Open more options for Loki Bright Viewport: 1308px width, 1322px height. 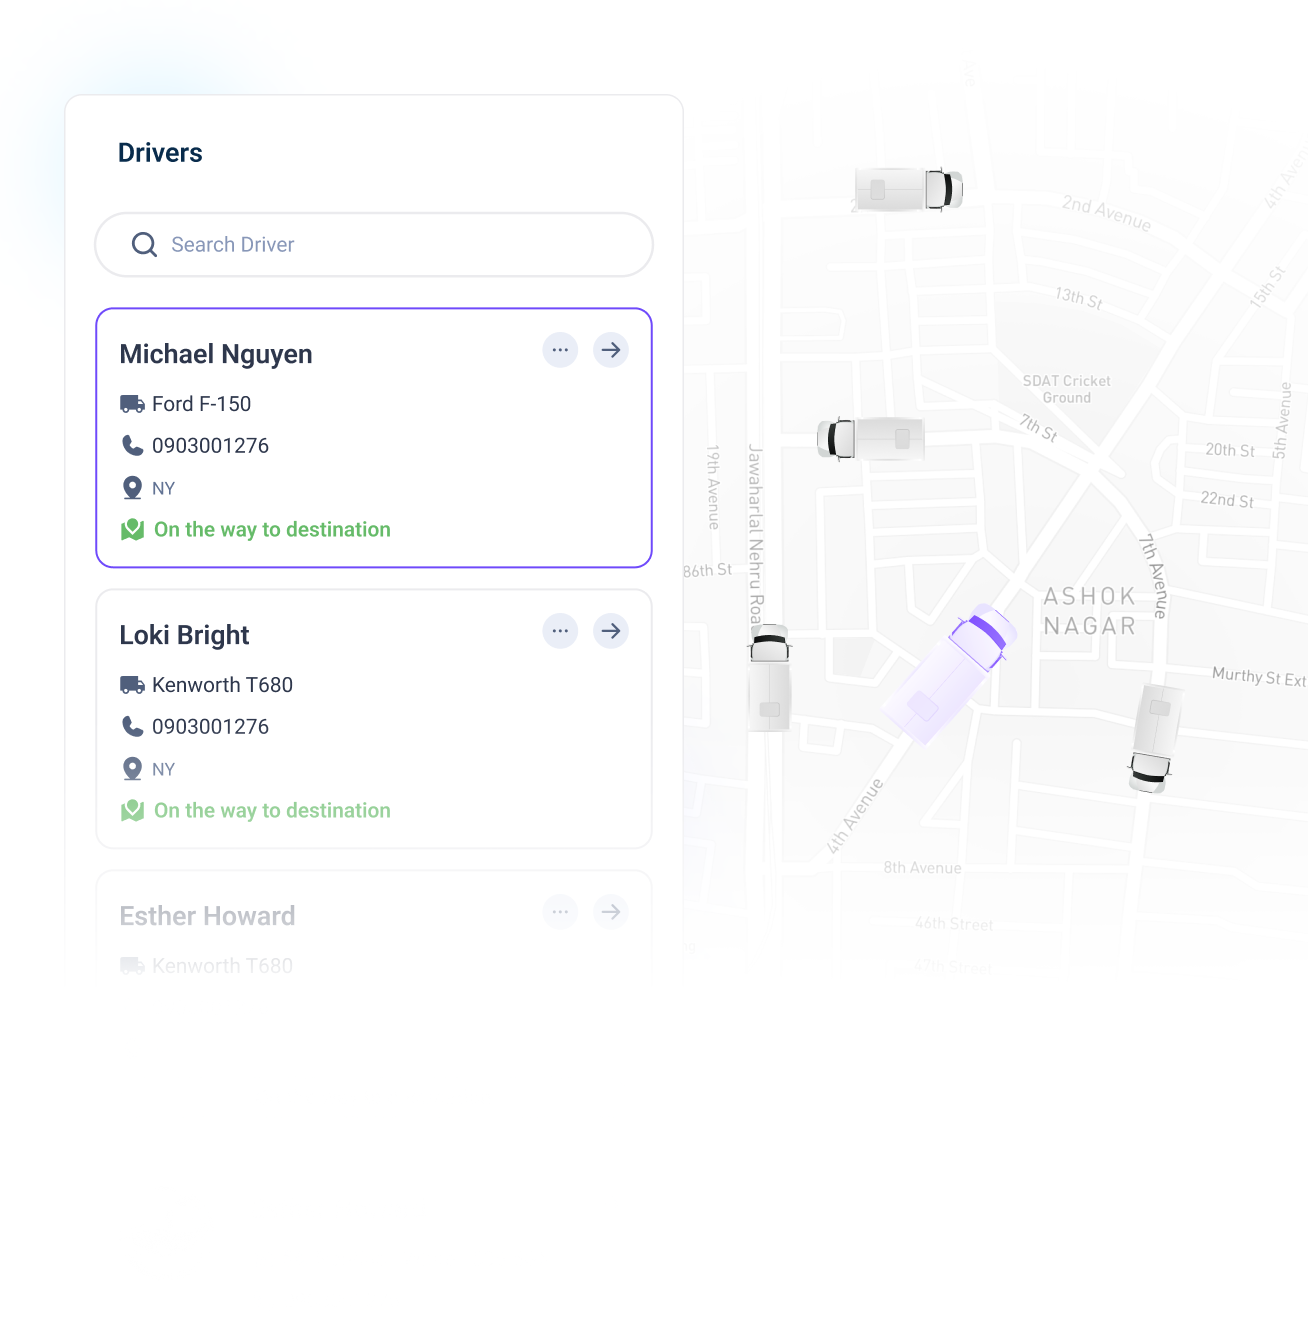pyautogui.click(x=560, y=631)
